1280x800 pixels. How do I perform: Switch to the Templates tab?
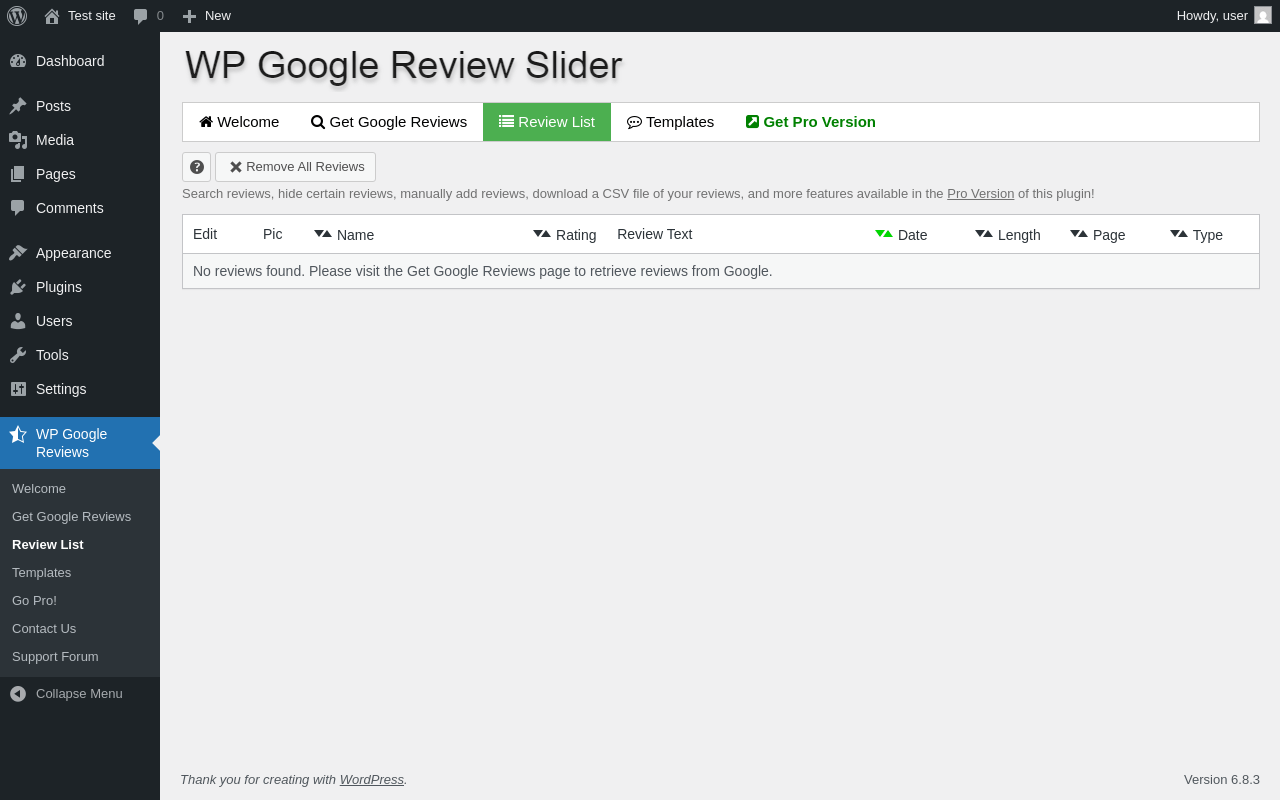pos(670,122)
